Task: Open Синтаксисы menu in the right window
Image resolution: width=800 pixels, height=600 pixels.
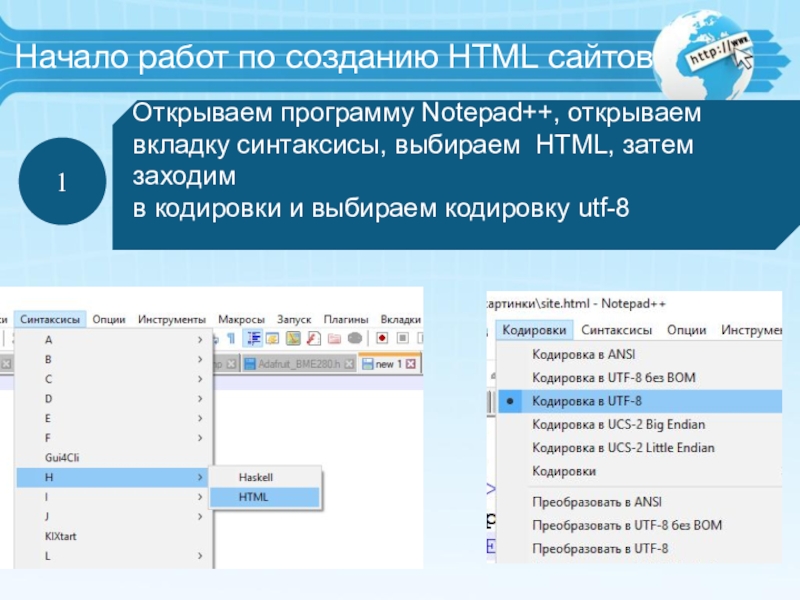Action: pyautogui.click(x=616, y=330)
